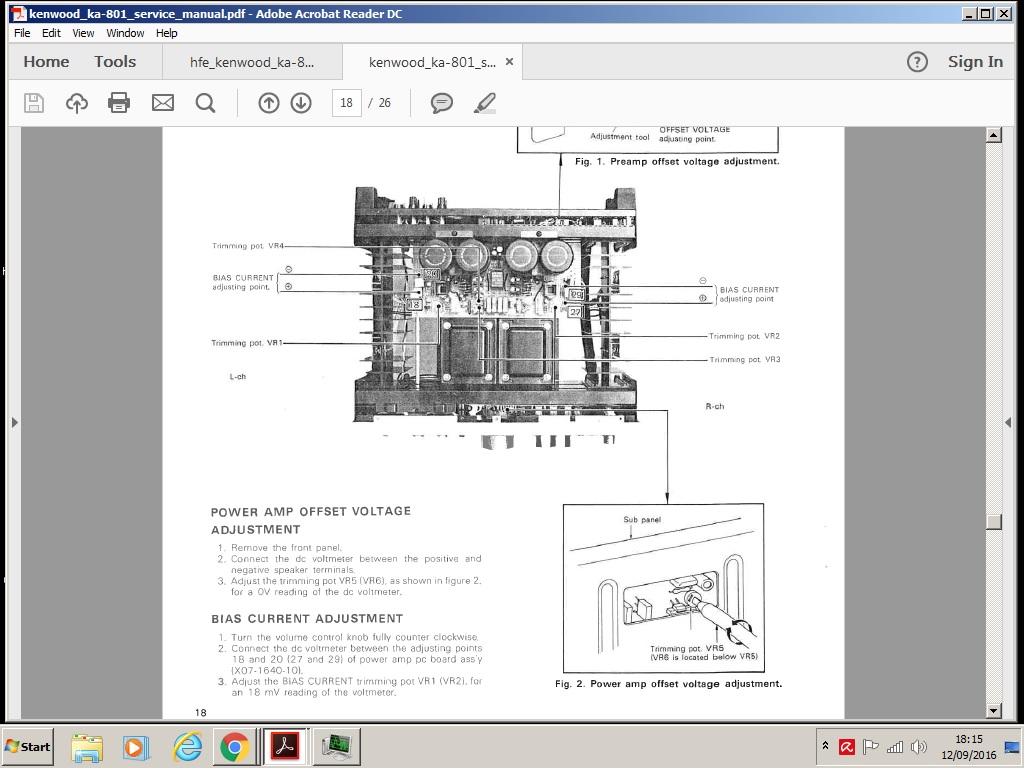This screenshot has width=1024, height=768.
Task: Click the Fig. 2 caption text
Action: click(x=668, y=684)
